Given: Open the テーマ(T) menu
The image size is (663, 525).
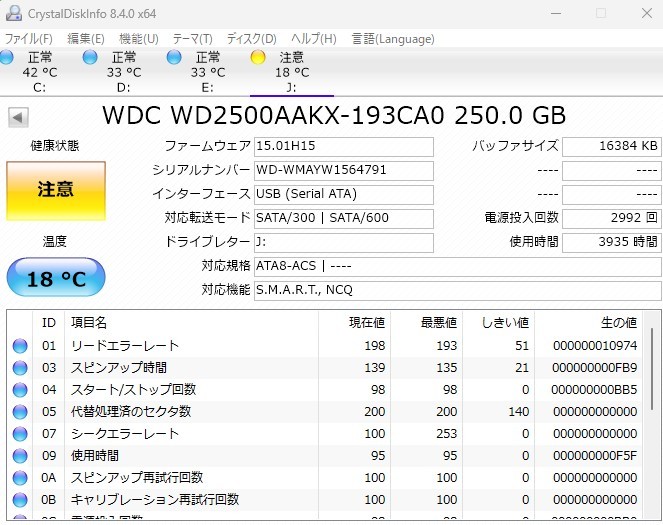Looking at the screenshot, I should (194, 39).
